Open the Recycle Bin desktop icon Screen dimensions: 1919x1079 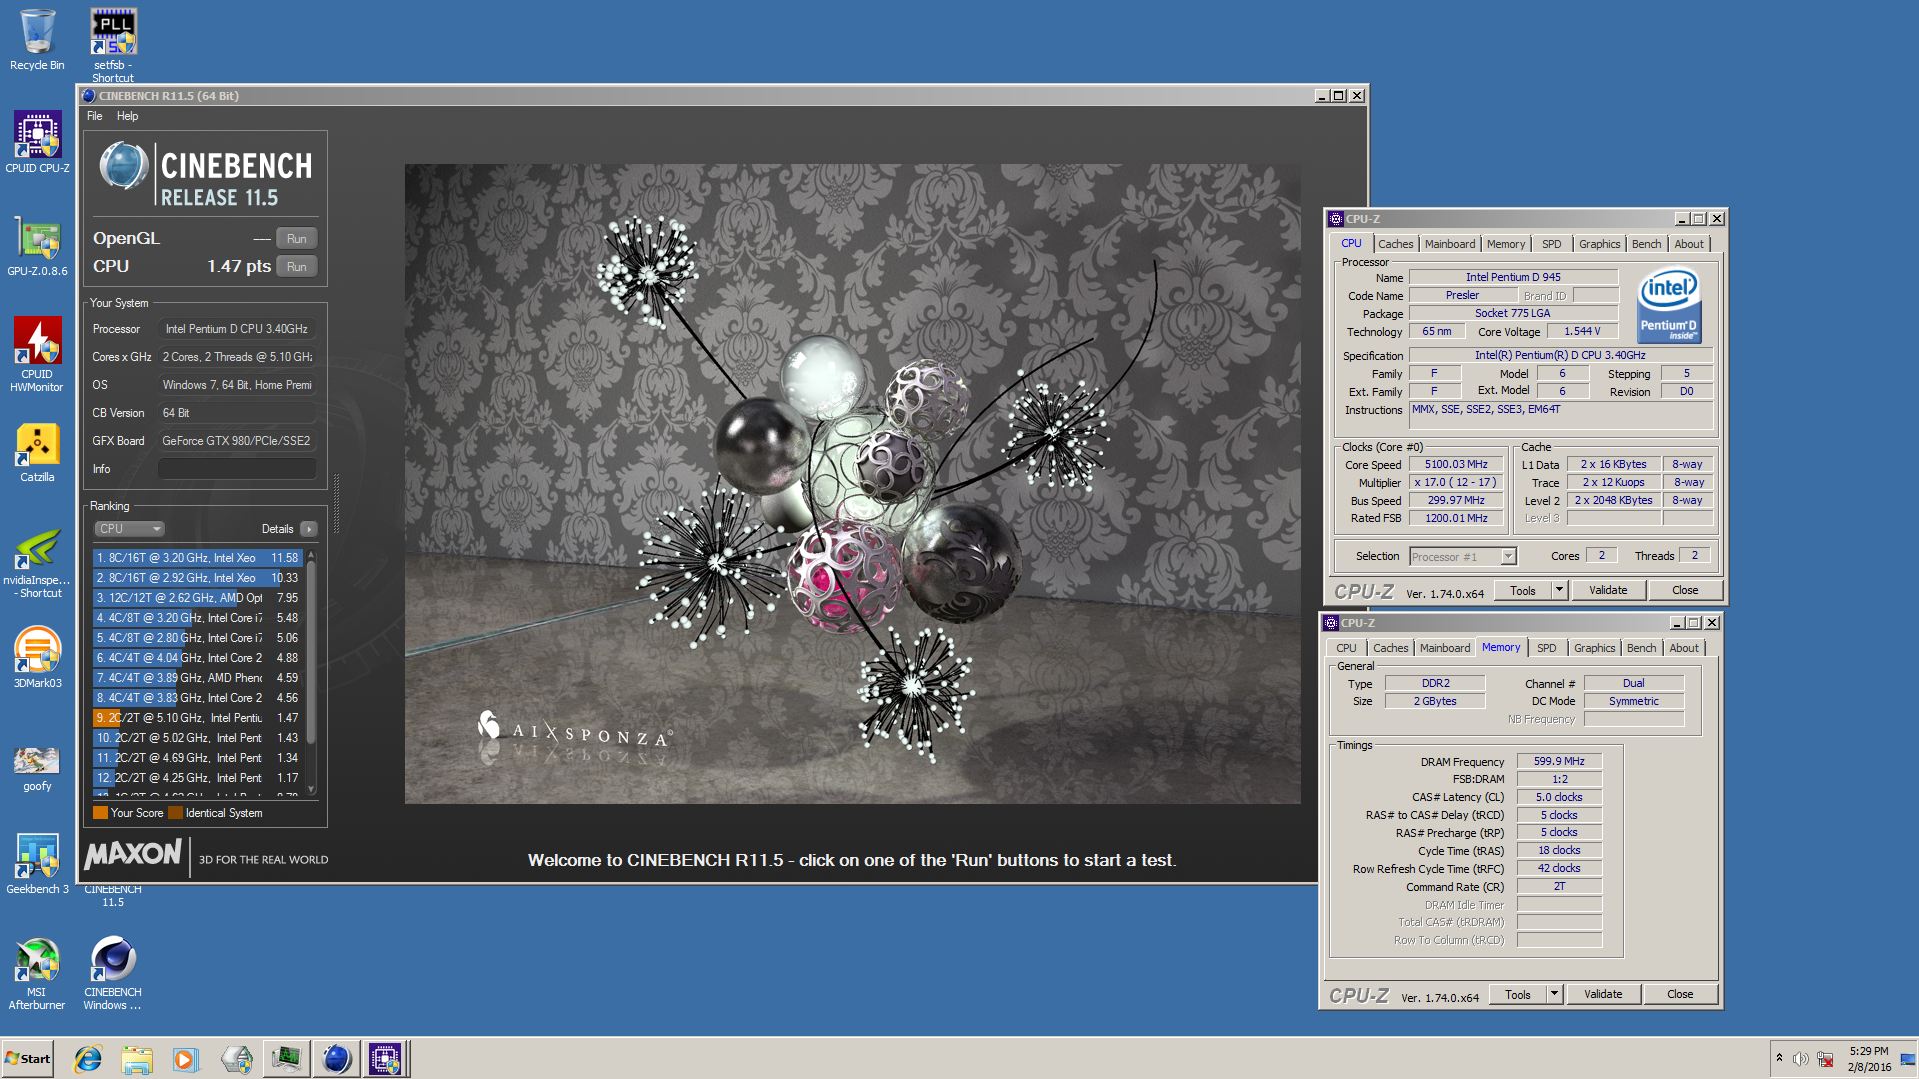[37, 40]
